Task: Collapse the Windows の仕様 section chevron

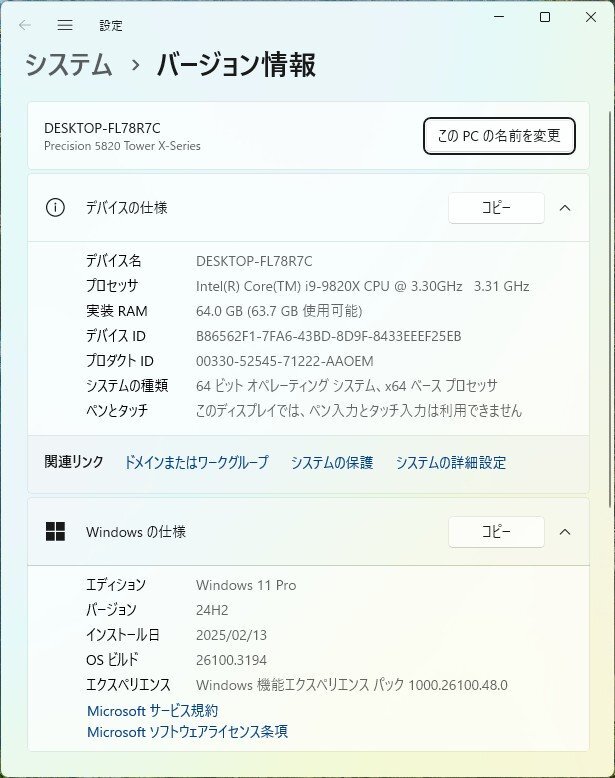Action: tap(565, 532)
